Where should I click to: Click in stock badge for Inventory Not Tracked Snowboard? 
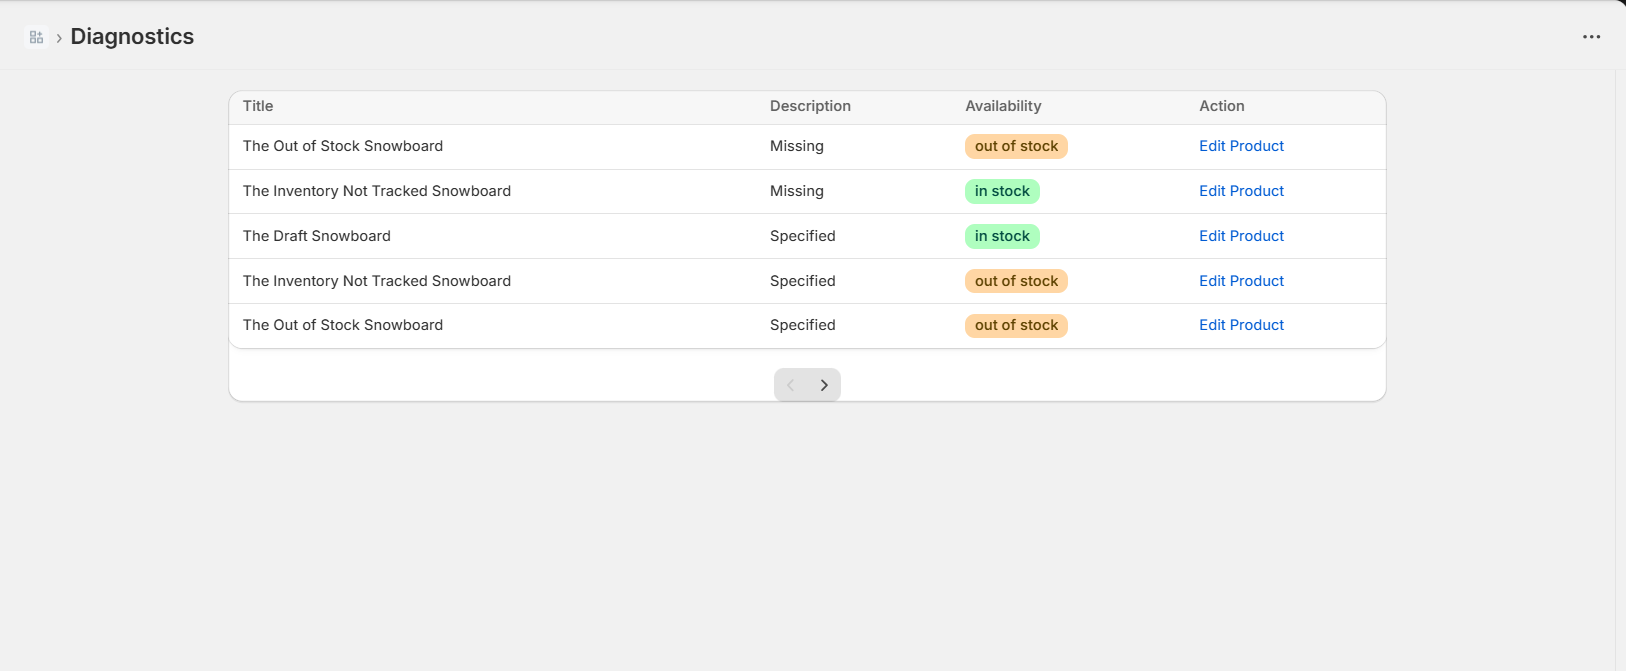tap(1002, 191)
